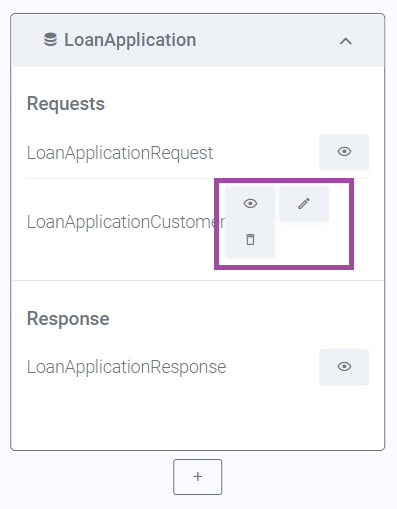Click the blank area right of the trash button

coord(312,240)
